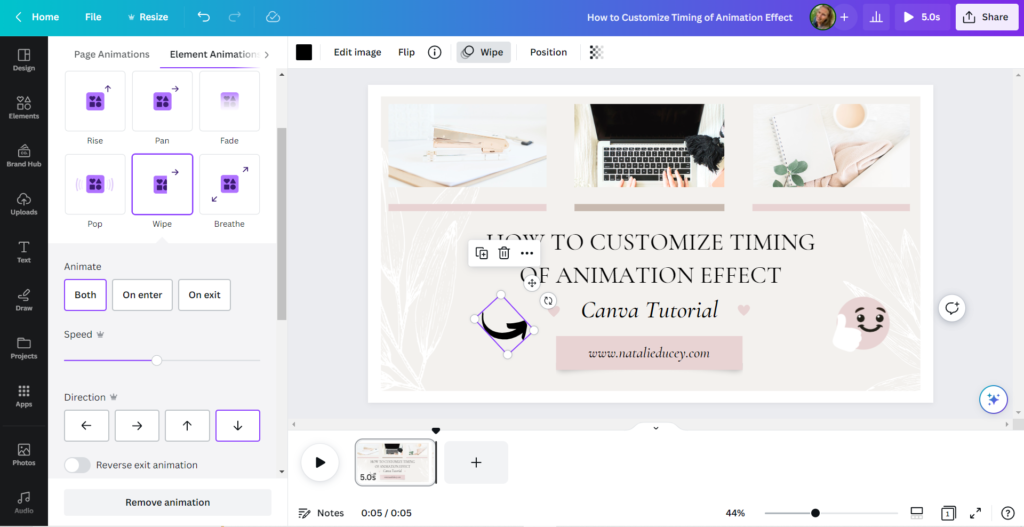The width and height of the screenshot is (1024, 527).
Task: Open the Text sidebar panel
Action: point(24,251)
